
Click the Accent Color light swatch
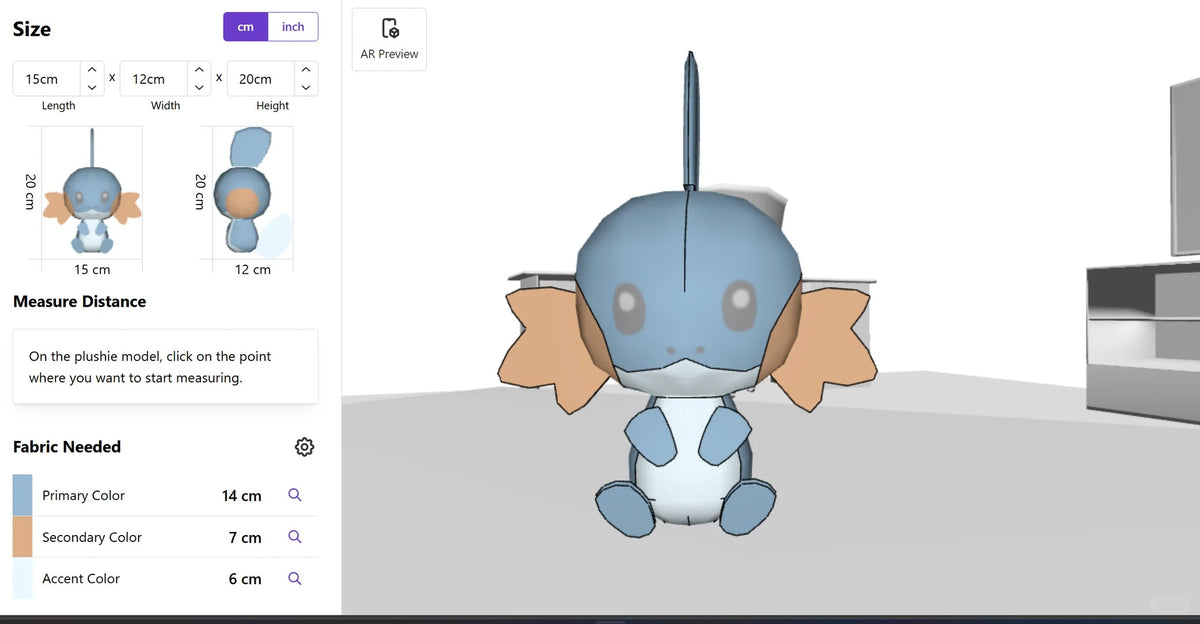pyautogui.click(x=22, y=578)
